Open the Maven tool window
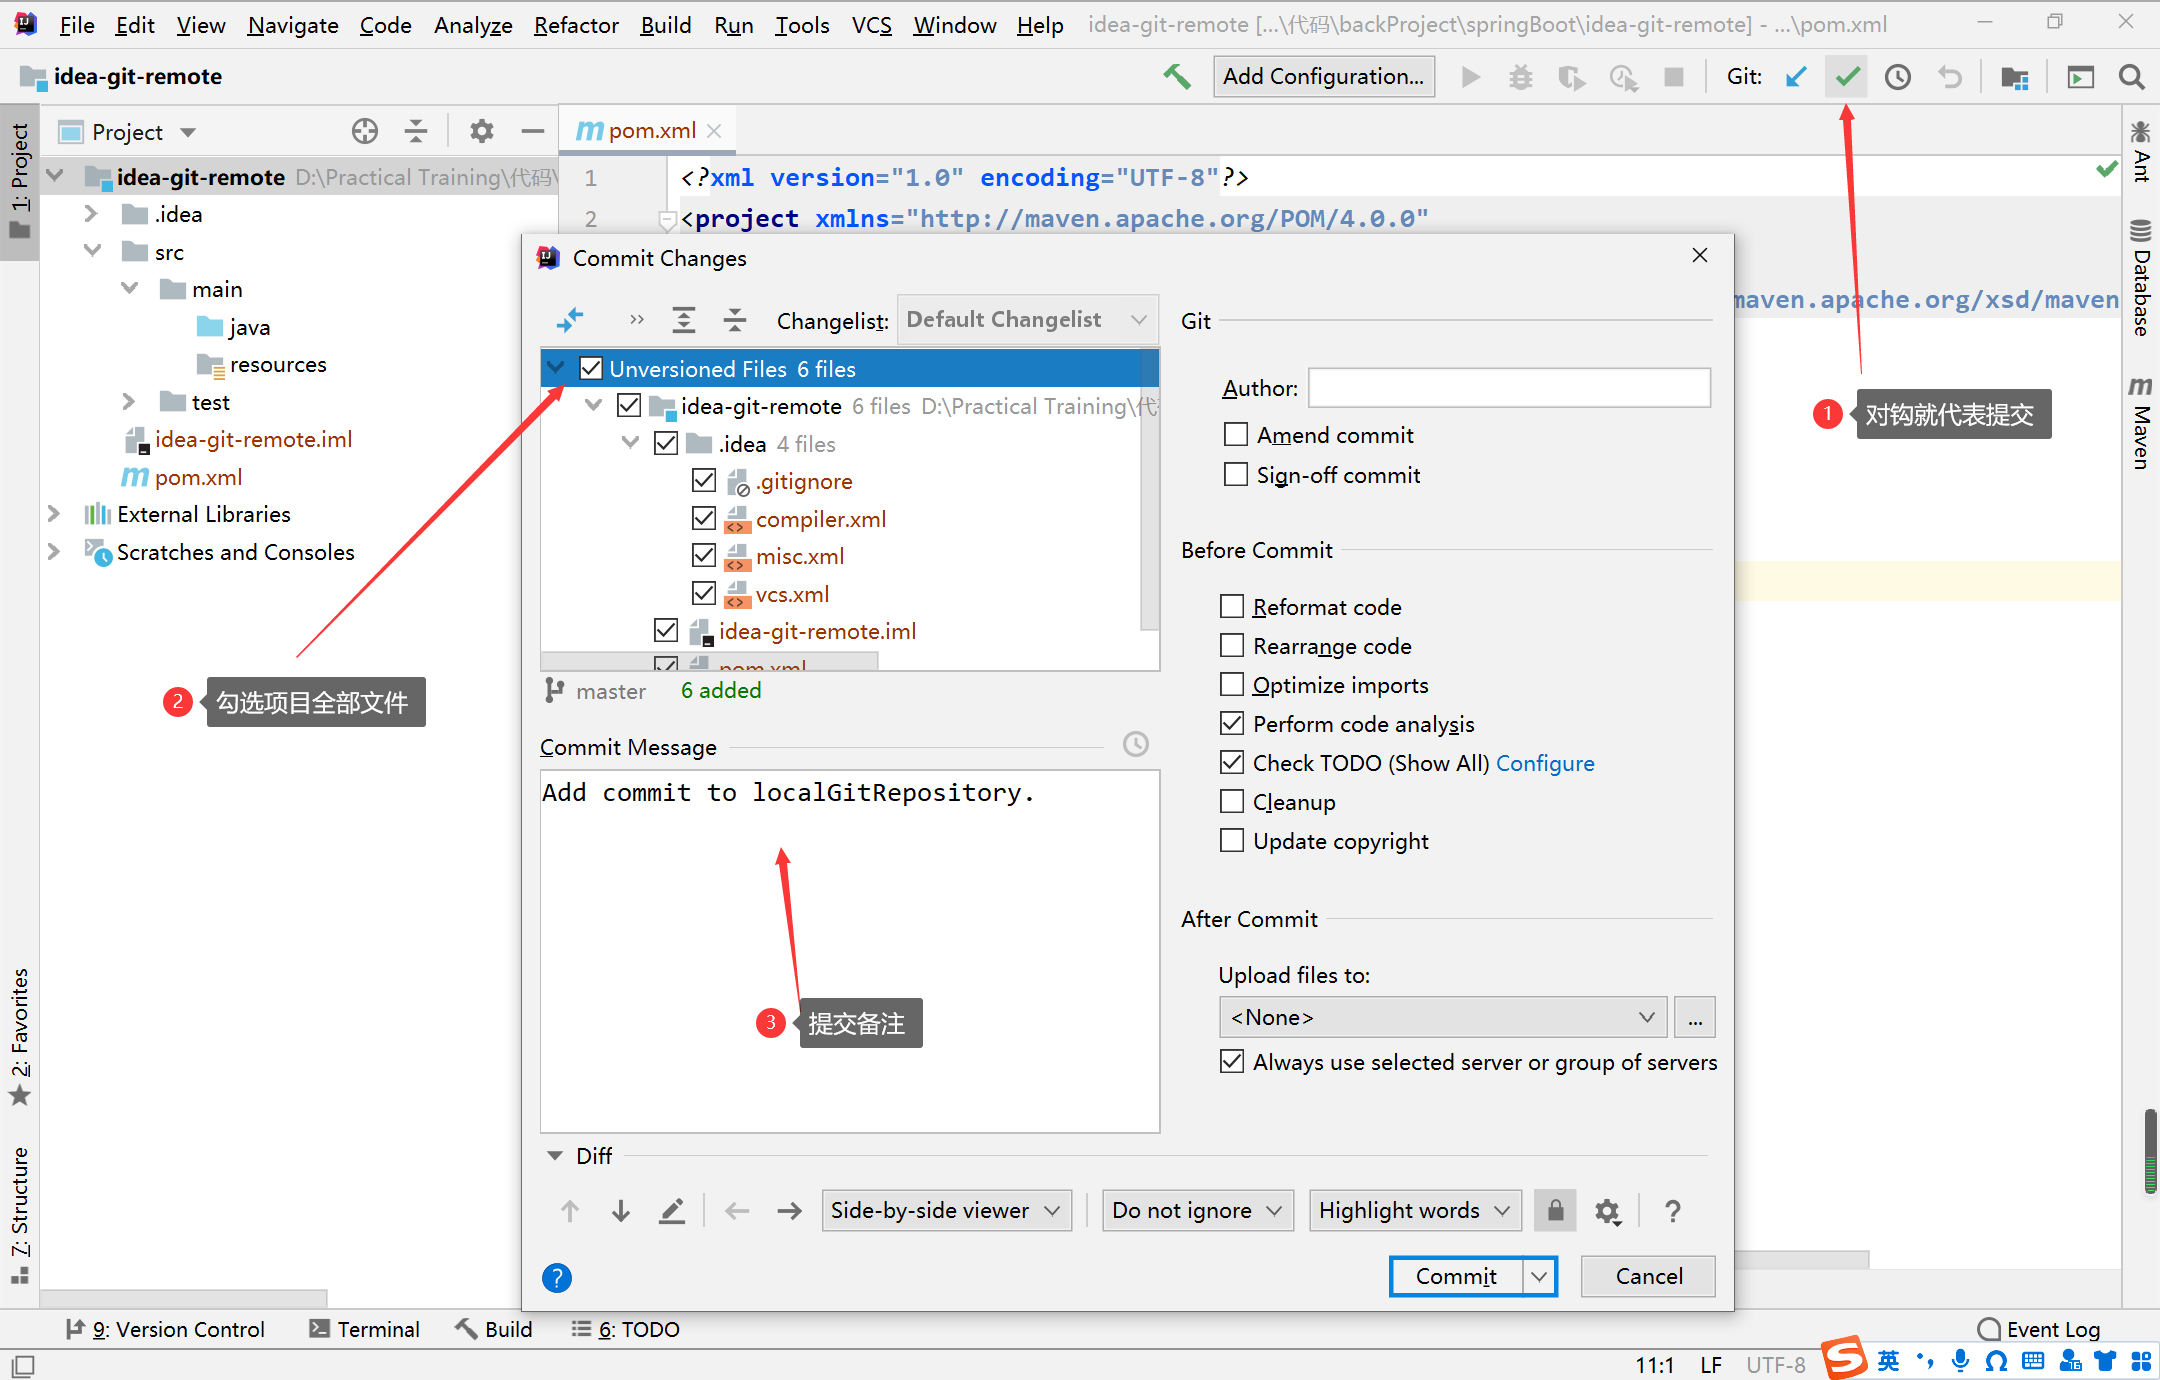 [x=2141, y=422]
